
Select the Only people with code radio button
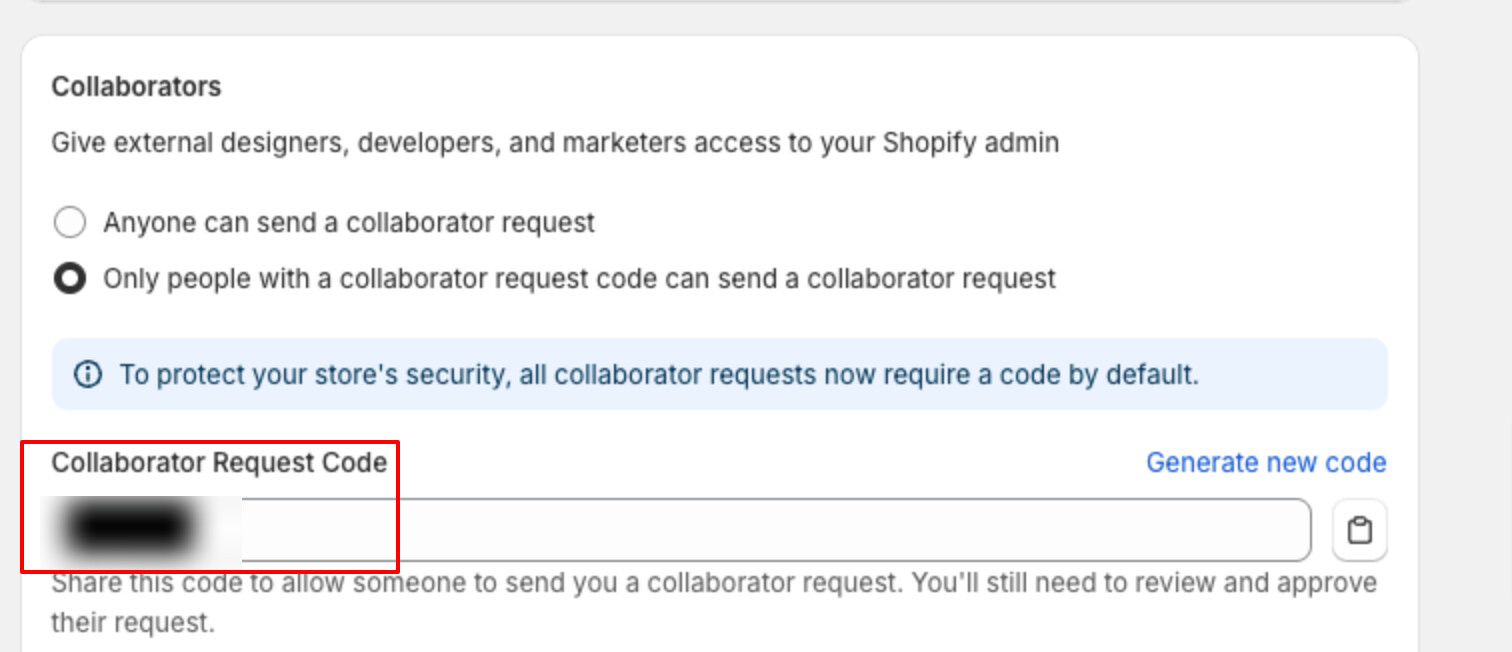(x=69, y=278)
